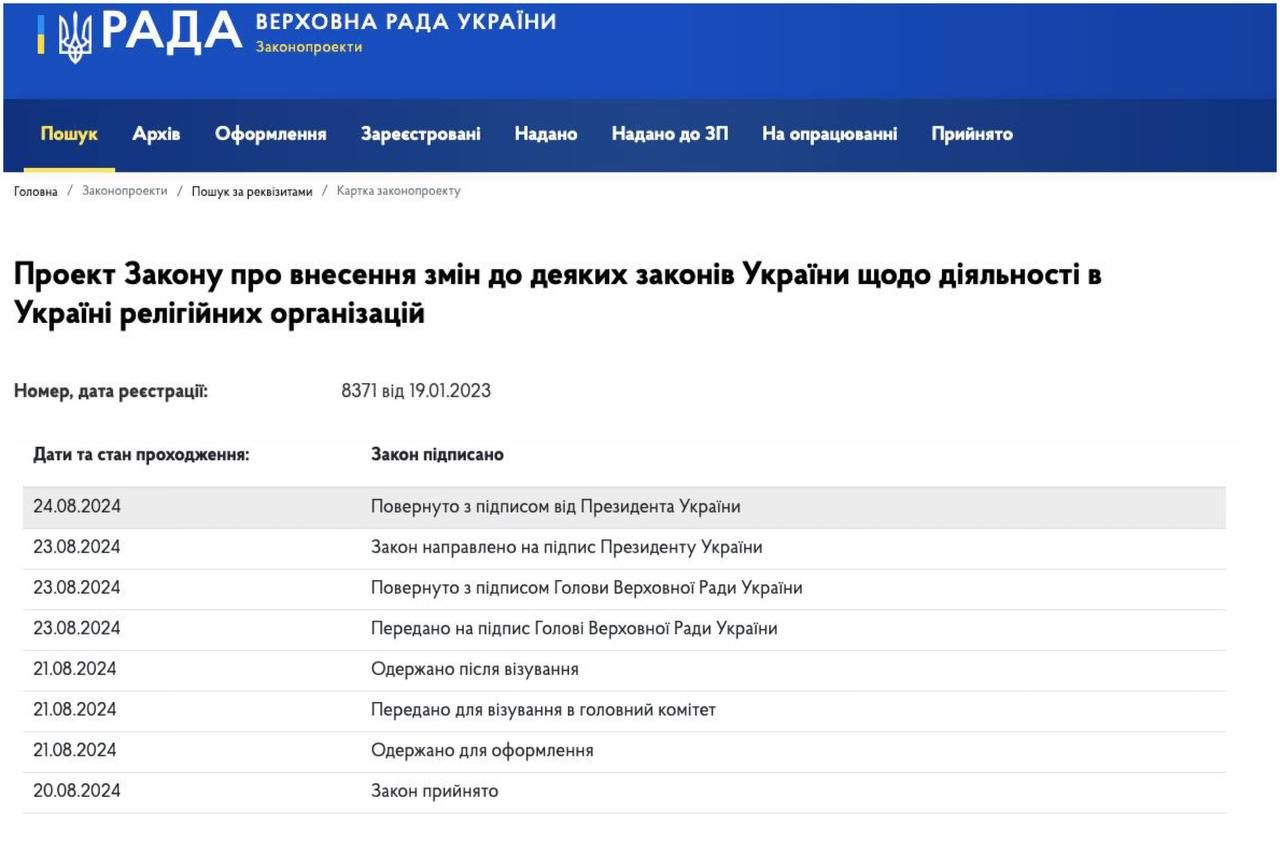
Task: Click the Головна breadcrumb link
Action: pyautogui.click(x=36, y=191)
